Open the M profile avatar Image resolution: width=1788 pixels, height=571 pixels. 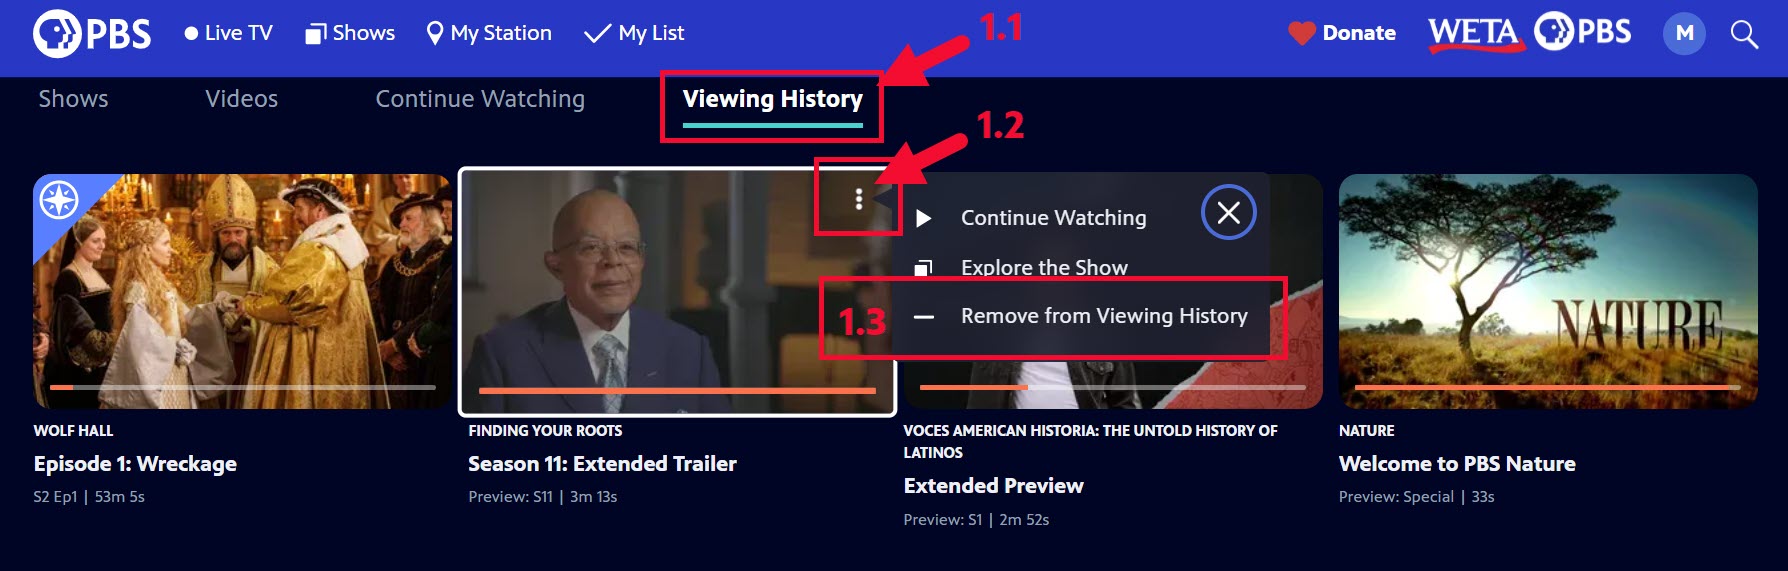(1684, 33)
